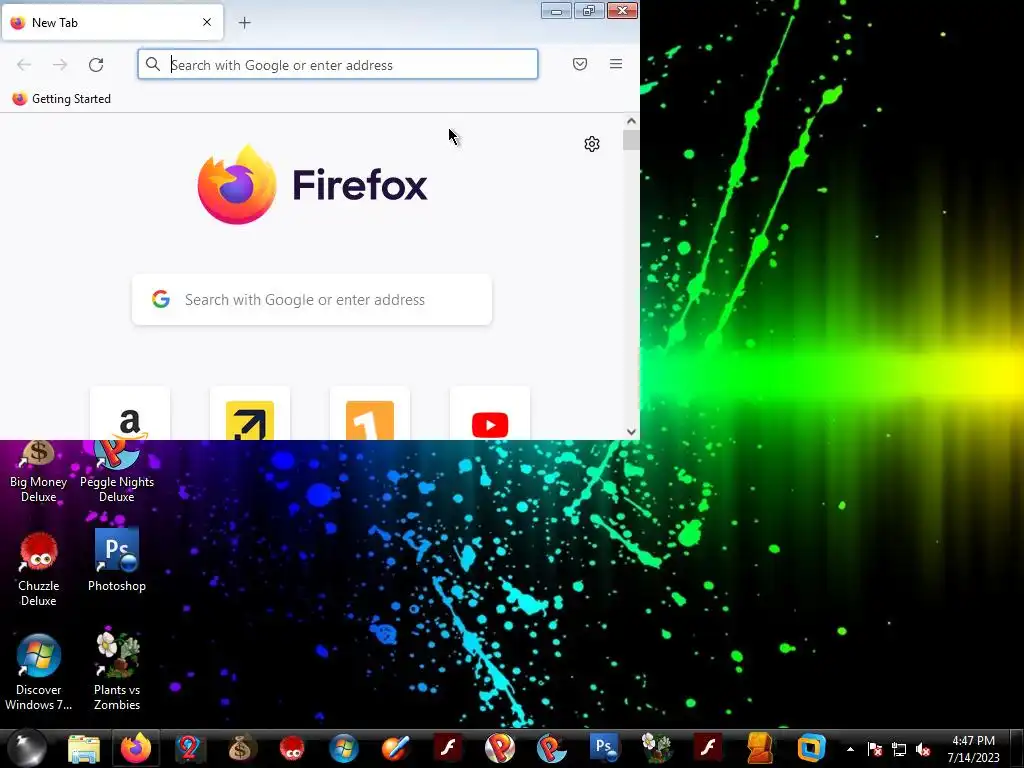1024x768 pixels.
Task: Launch orange block character taskbar icon
Action: click(x=760, y=748)
